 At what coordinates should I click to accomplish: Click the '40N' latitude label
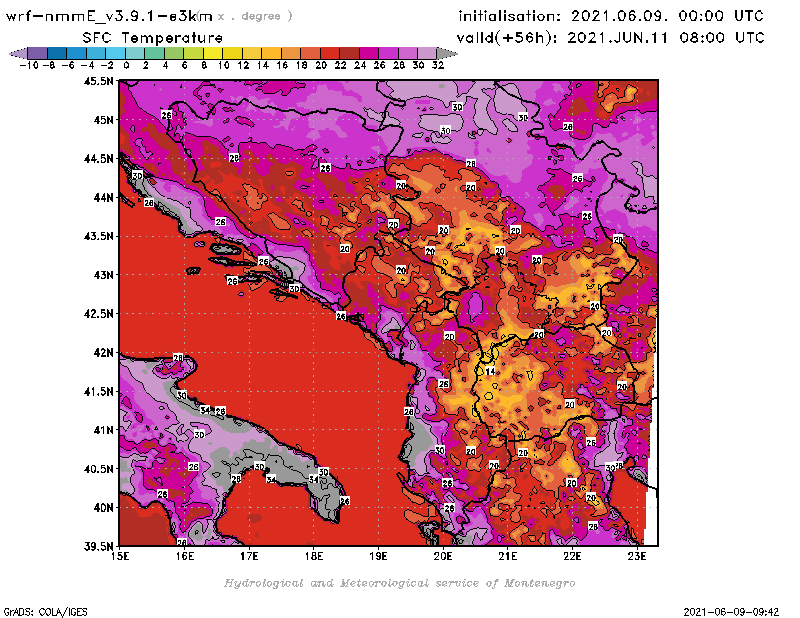[103, 508]
